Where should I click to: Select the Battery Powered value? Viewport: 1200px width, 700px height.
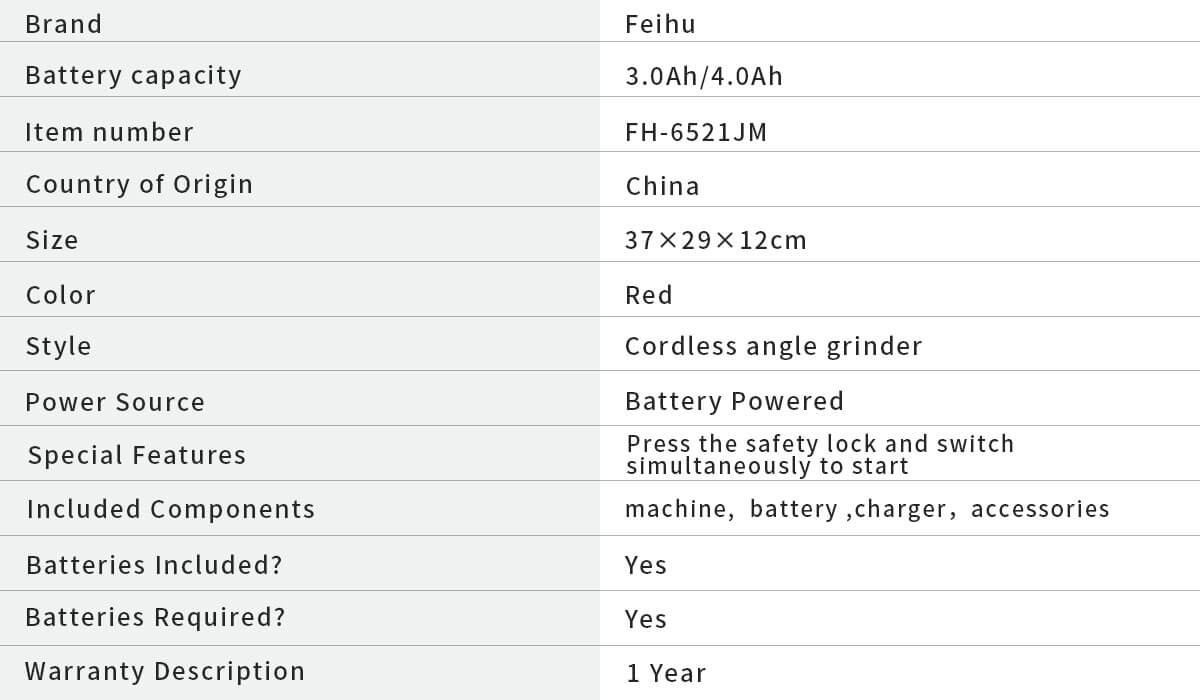tap(734, 402)
